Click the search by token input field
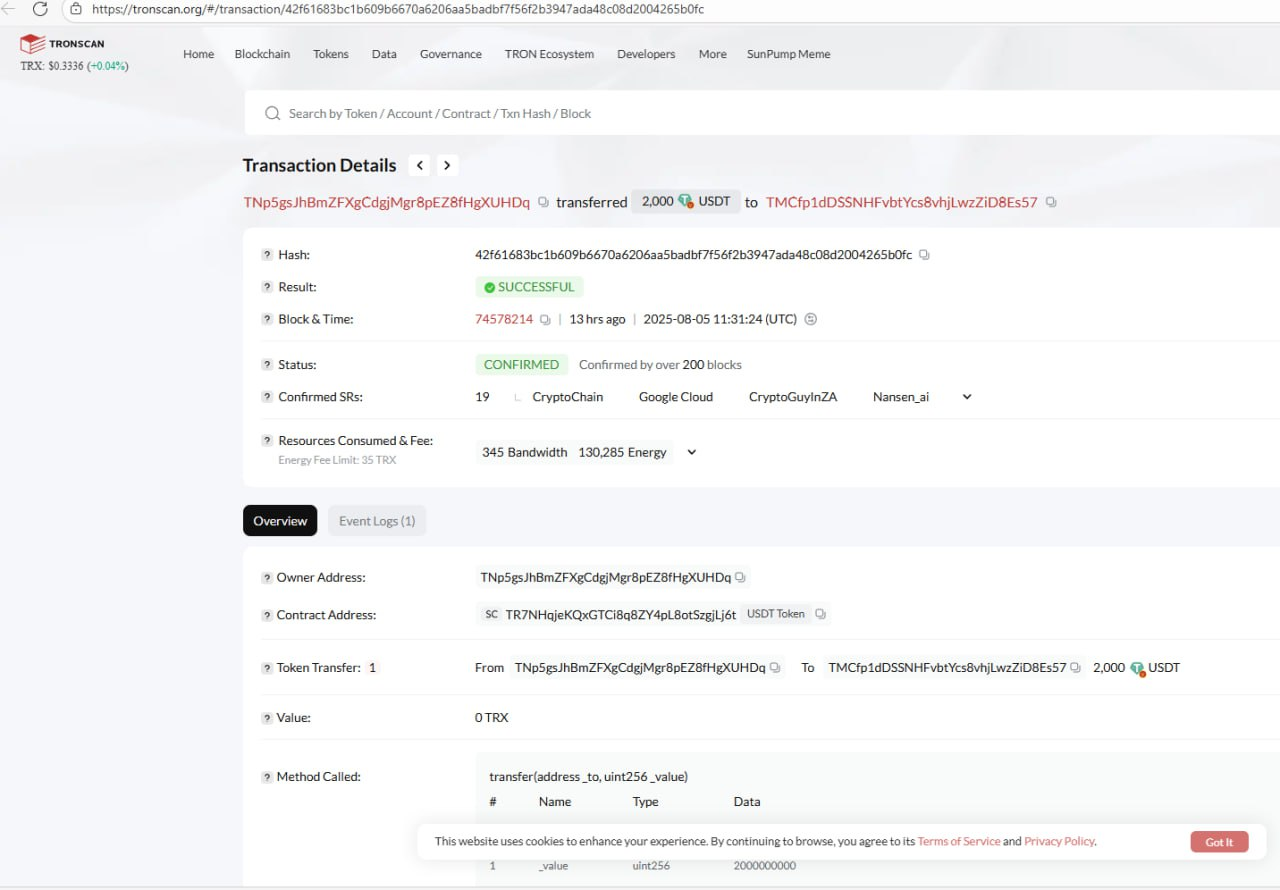The width and height of the screenshot is (1280, 890). pos(760,114)
